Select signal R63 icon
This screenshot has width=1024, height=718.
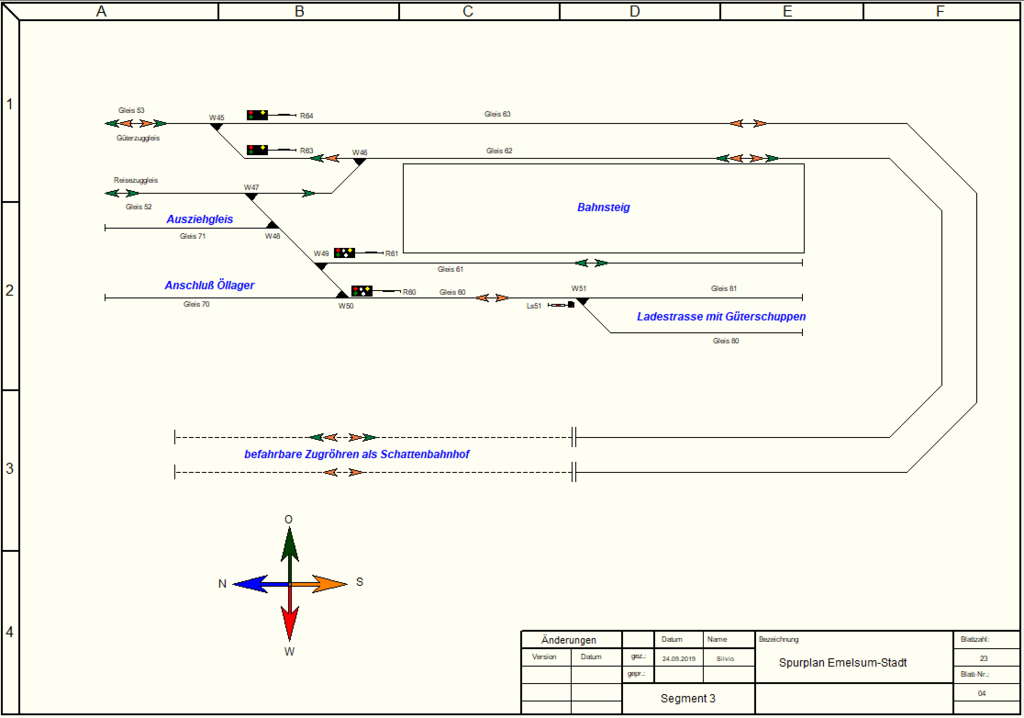258,150
